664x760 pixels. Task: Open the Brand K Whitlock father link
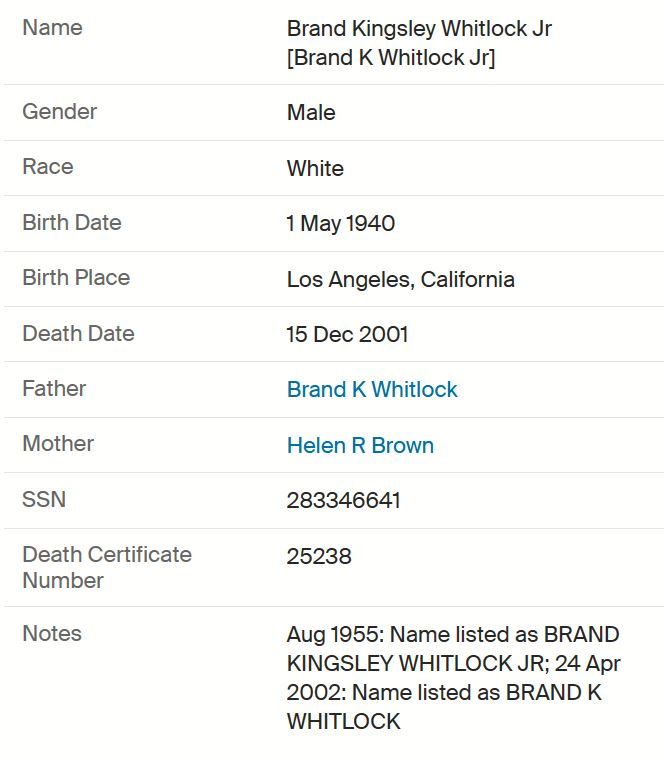pos(372,389)
